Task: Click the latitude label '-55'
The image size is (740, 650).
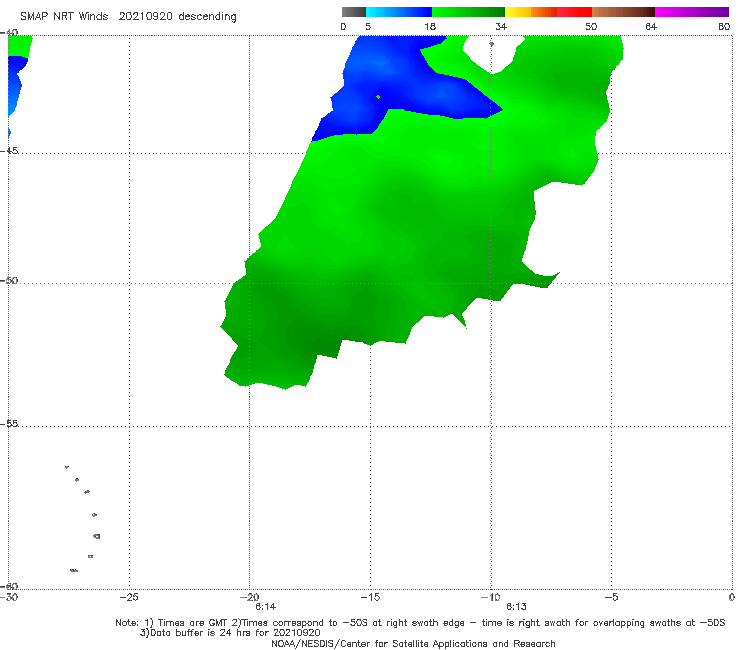Action: coord(9,423)
